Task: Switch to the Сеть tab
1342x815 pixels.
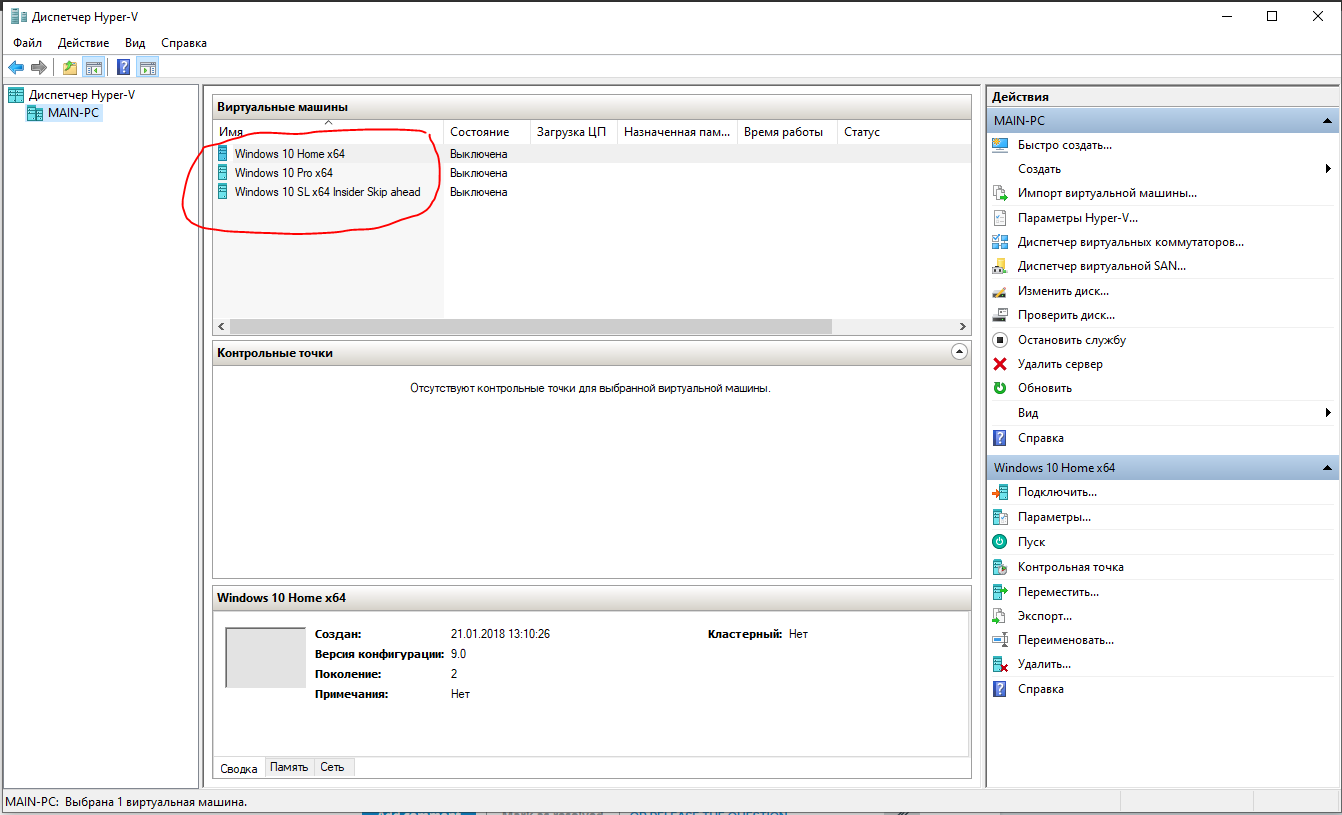Action: [333, 767]
